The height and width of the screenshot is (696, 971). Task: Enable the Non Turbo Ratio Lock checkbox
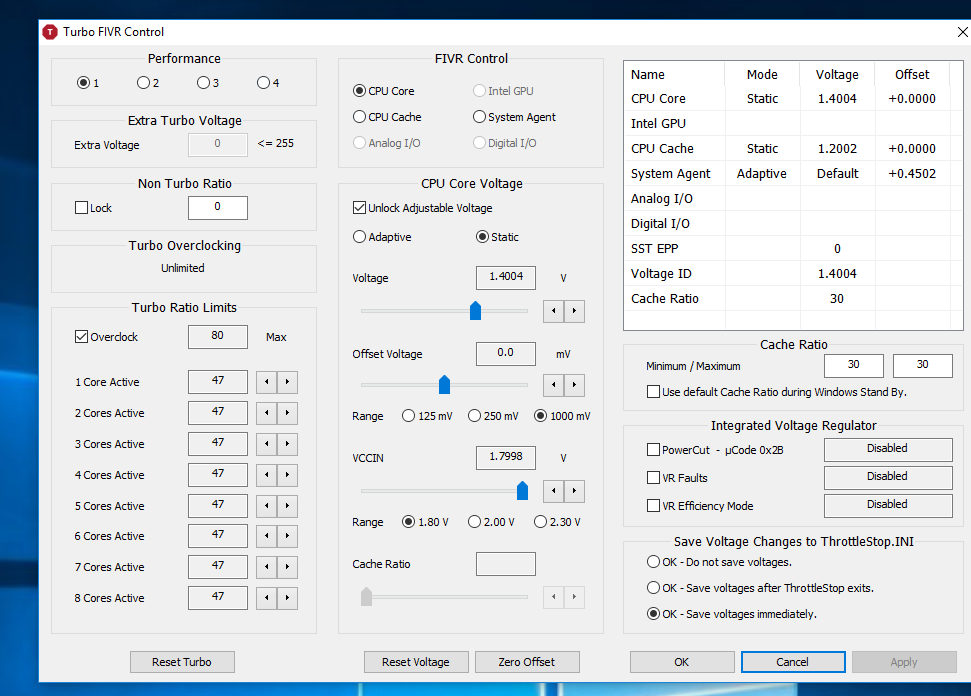click(x=82, y=208)
